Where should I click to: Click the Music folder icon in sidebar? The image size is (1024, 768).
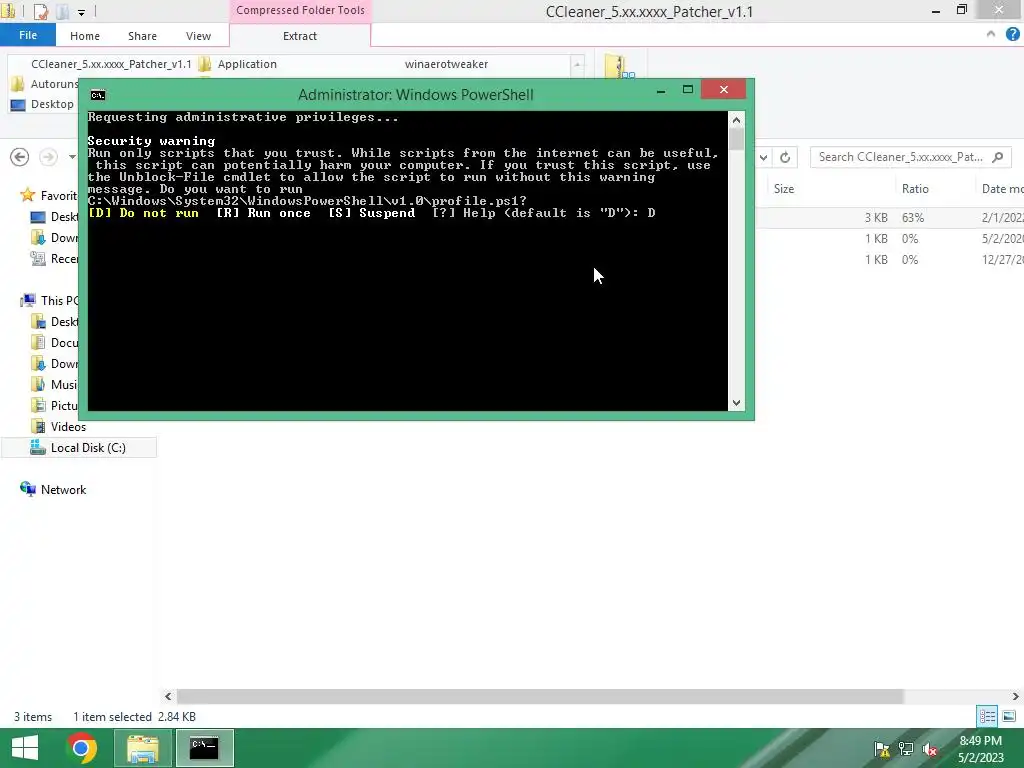point(38,384)
